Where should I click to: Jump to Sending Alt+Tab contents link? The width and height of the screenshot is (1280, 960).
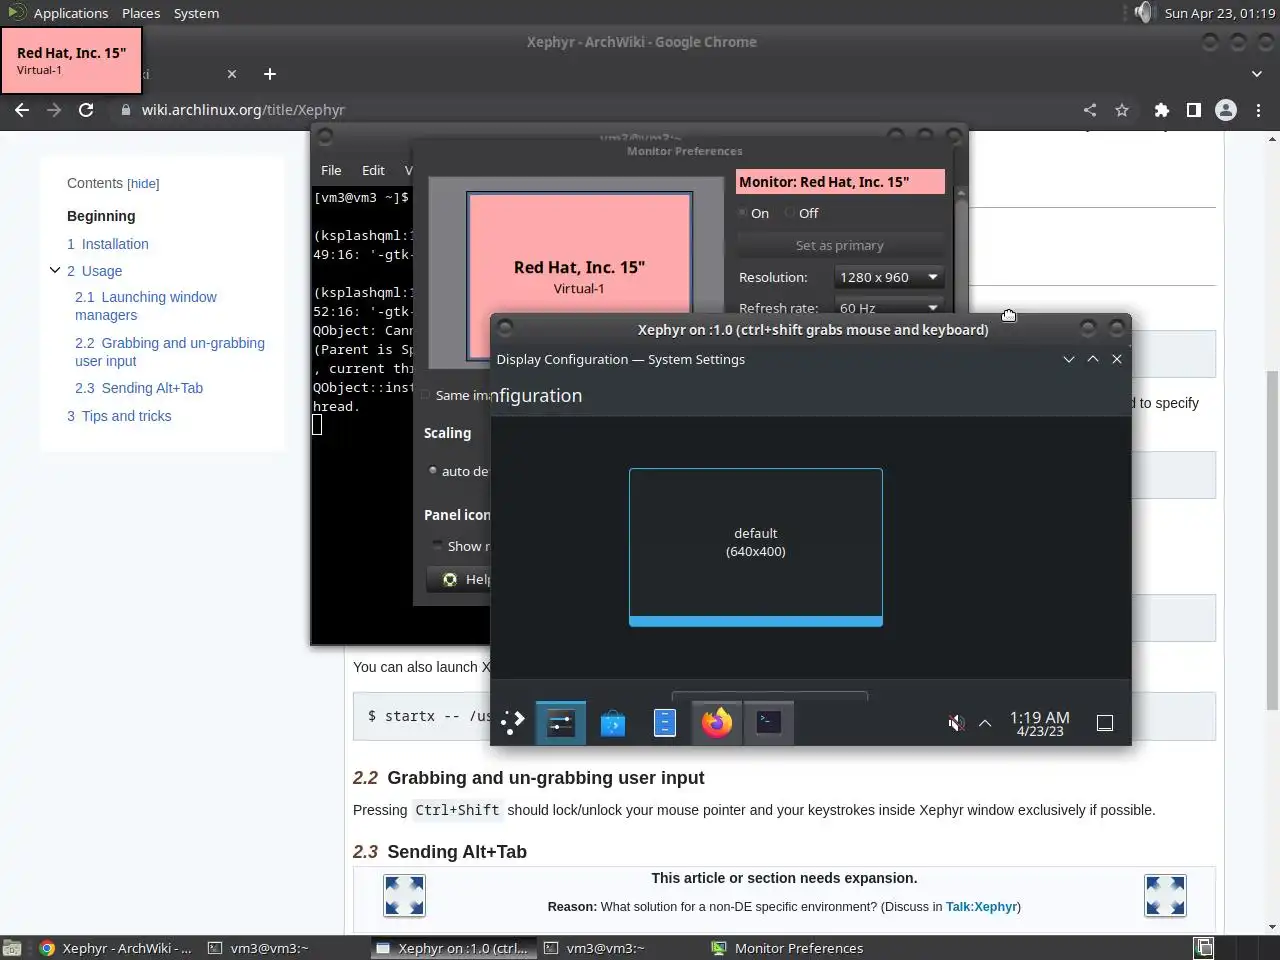coord(139,388)
